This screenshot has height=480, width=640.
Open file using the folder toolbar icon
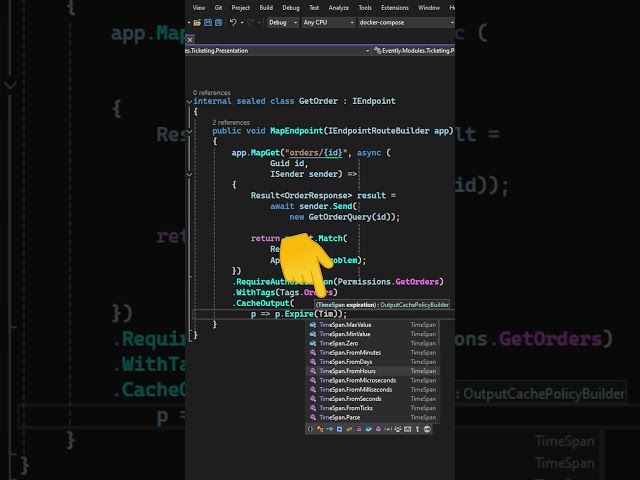[197, 22]
